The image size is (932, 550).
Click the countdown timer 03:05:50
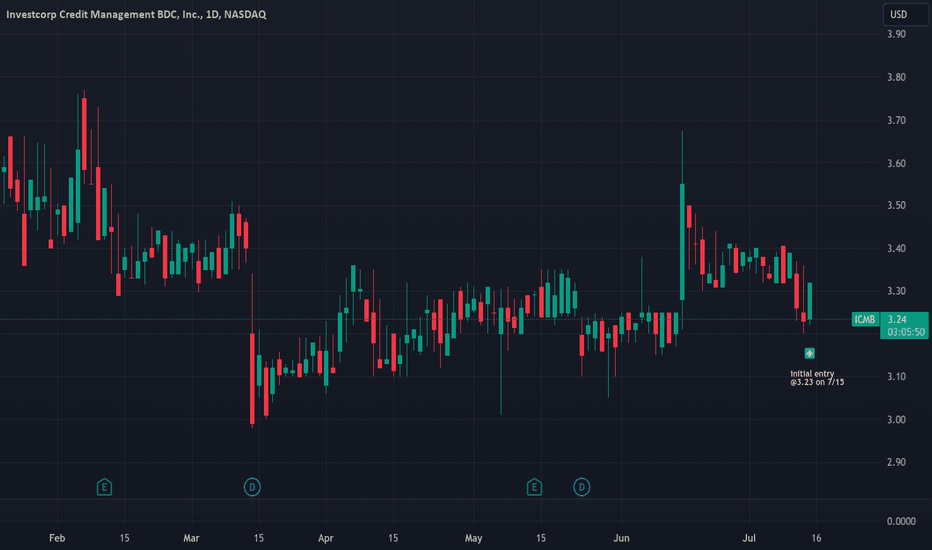pos(906,332)
